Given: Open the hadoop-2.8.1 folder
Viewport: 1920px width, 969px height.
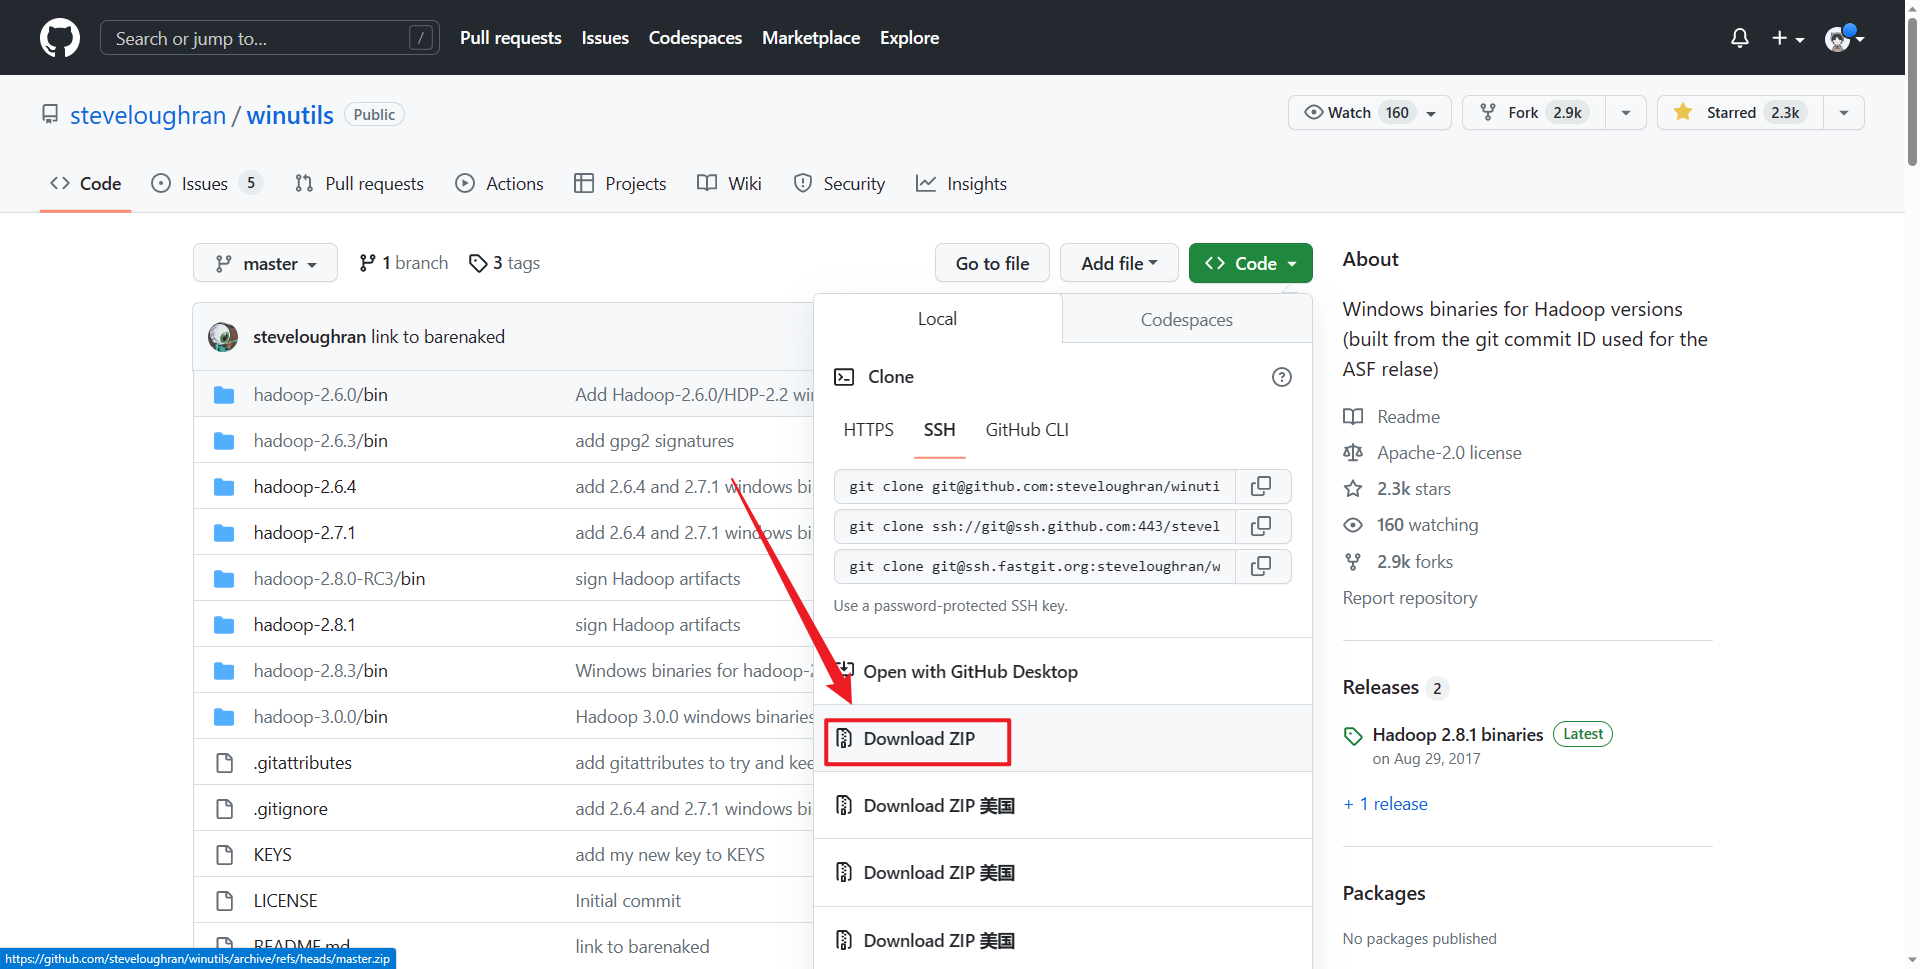Looking at the screenshot, I should point(305,625).
